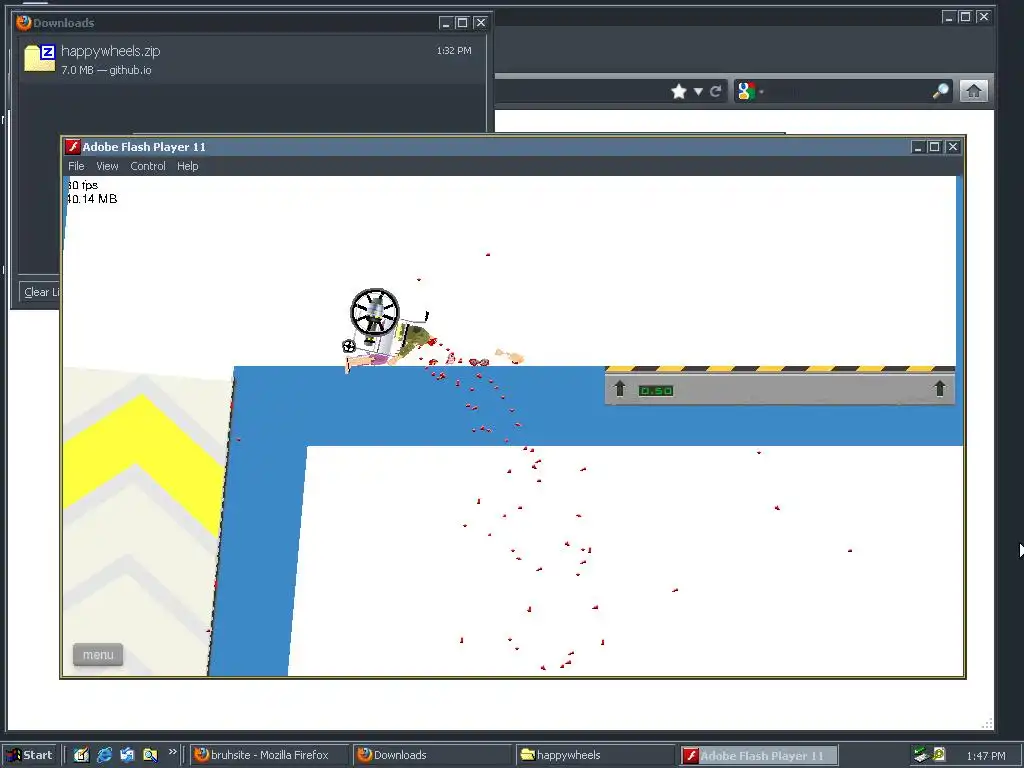Open the File menu in Flash Player

coord(76,166)
